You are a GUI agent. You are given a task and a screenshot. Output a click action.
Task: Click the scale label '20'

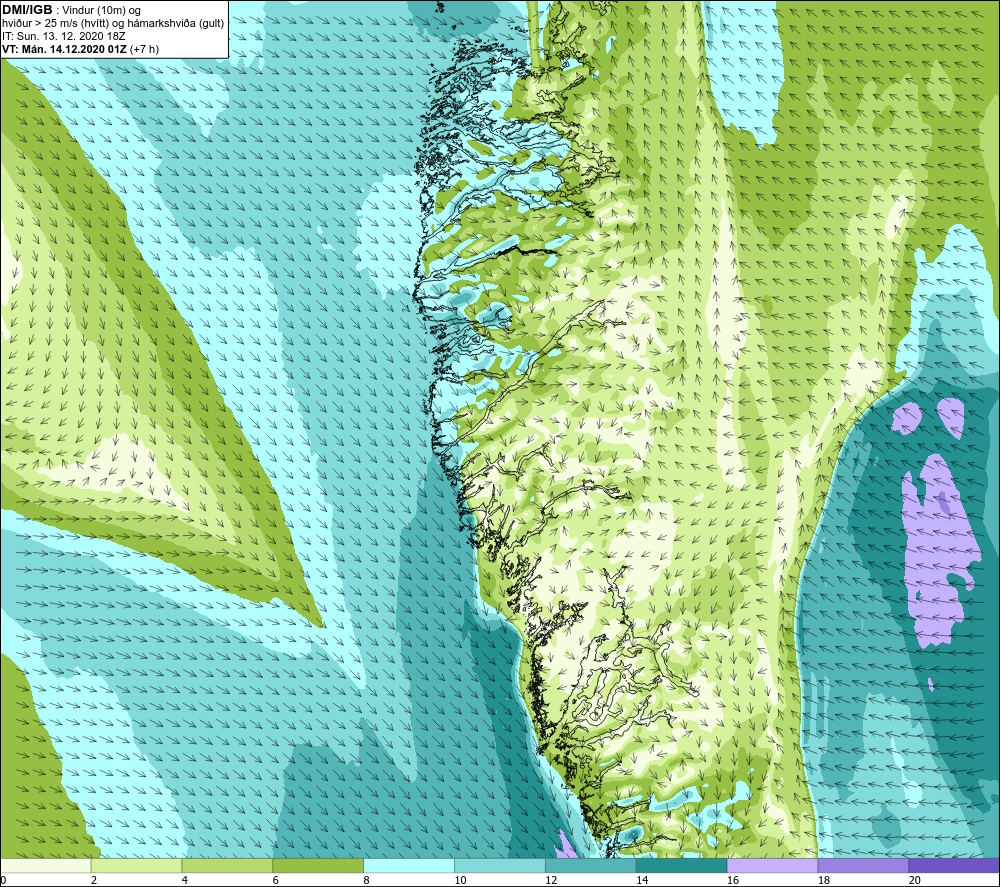point(915,880)
